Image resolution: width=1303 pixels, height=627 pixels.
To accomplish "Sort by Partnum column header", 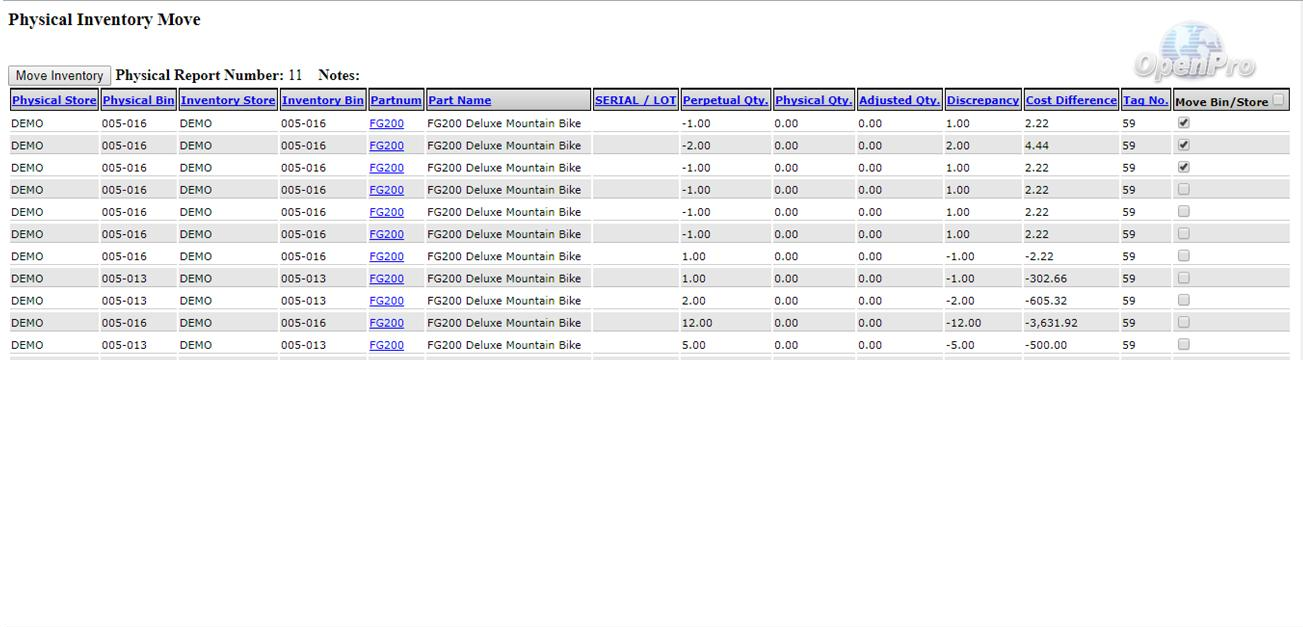I will pos(396,101).
